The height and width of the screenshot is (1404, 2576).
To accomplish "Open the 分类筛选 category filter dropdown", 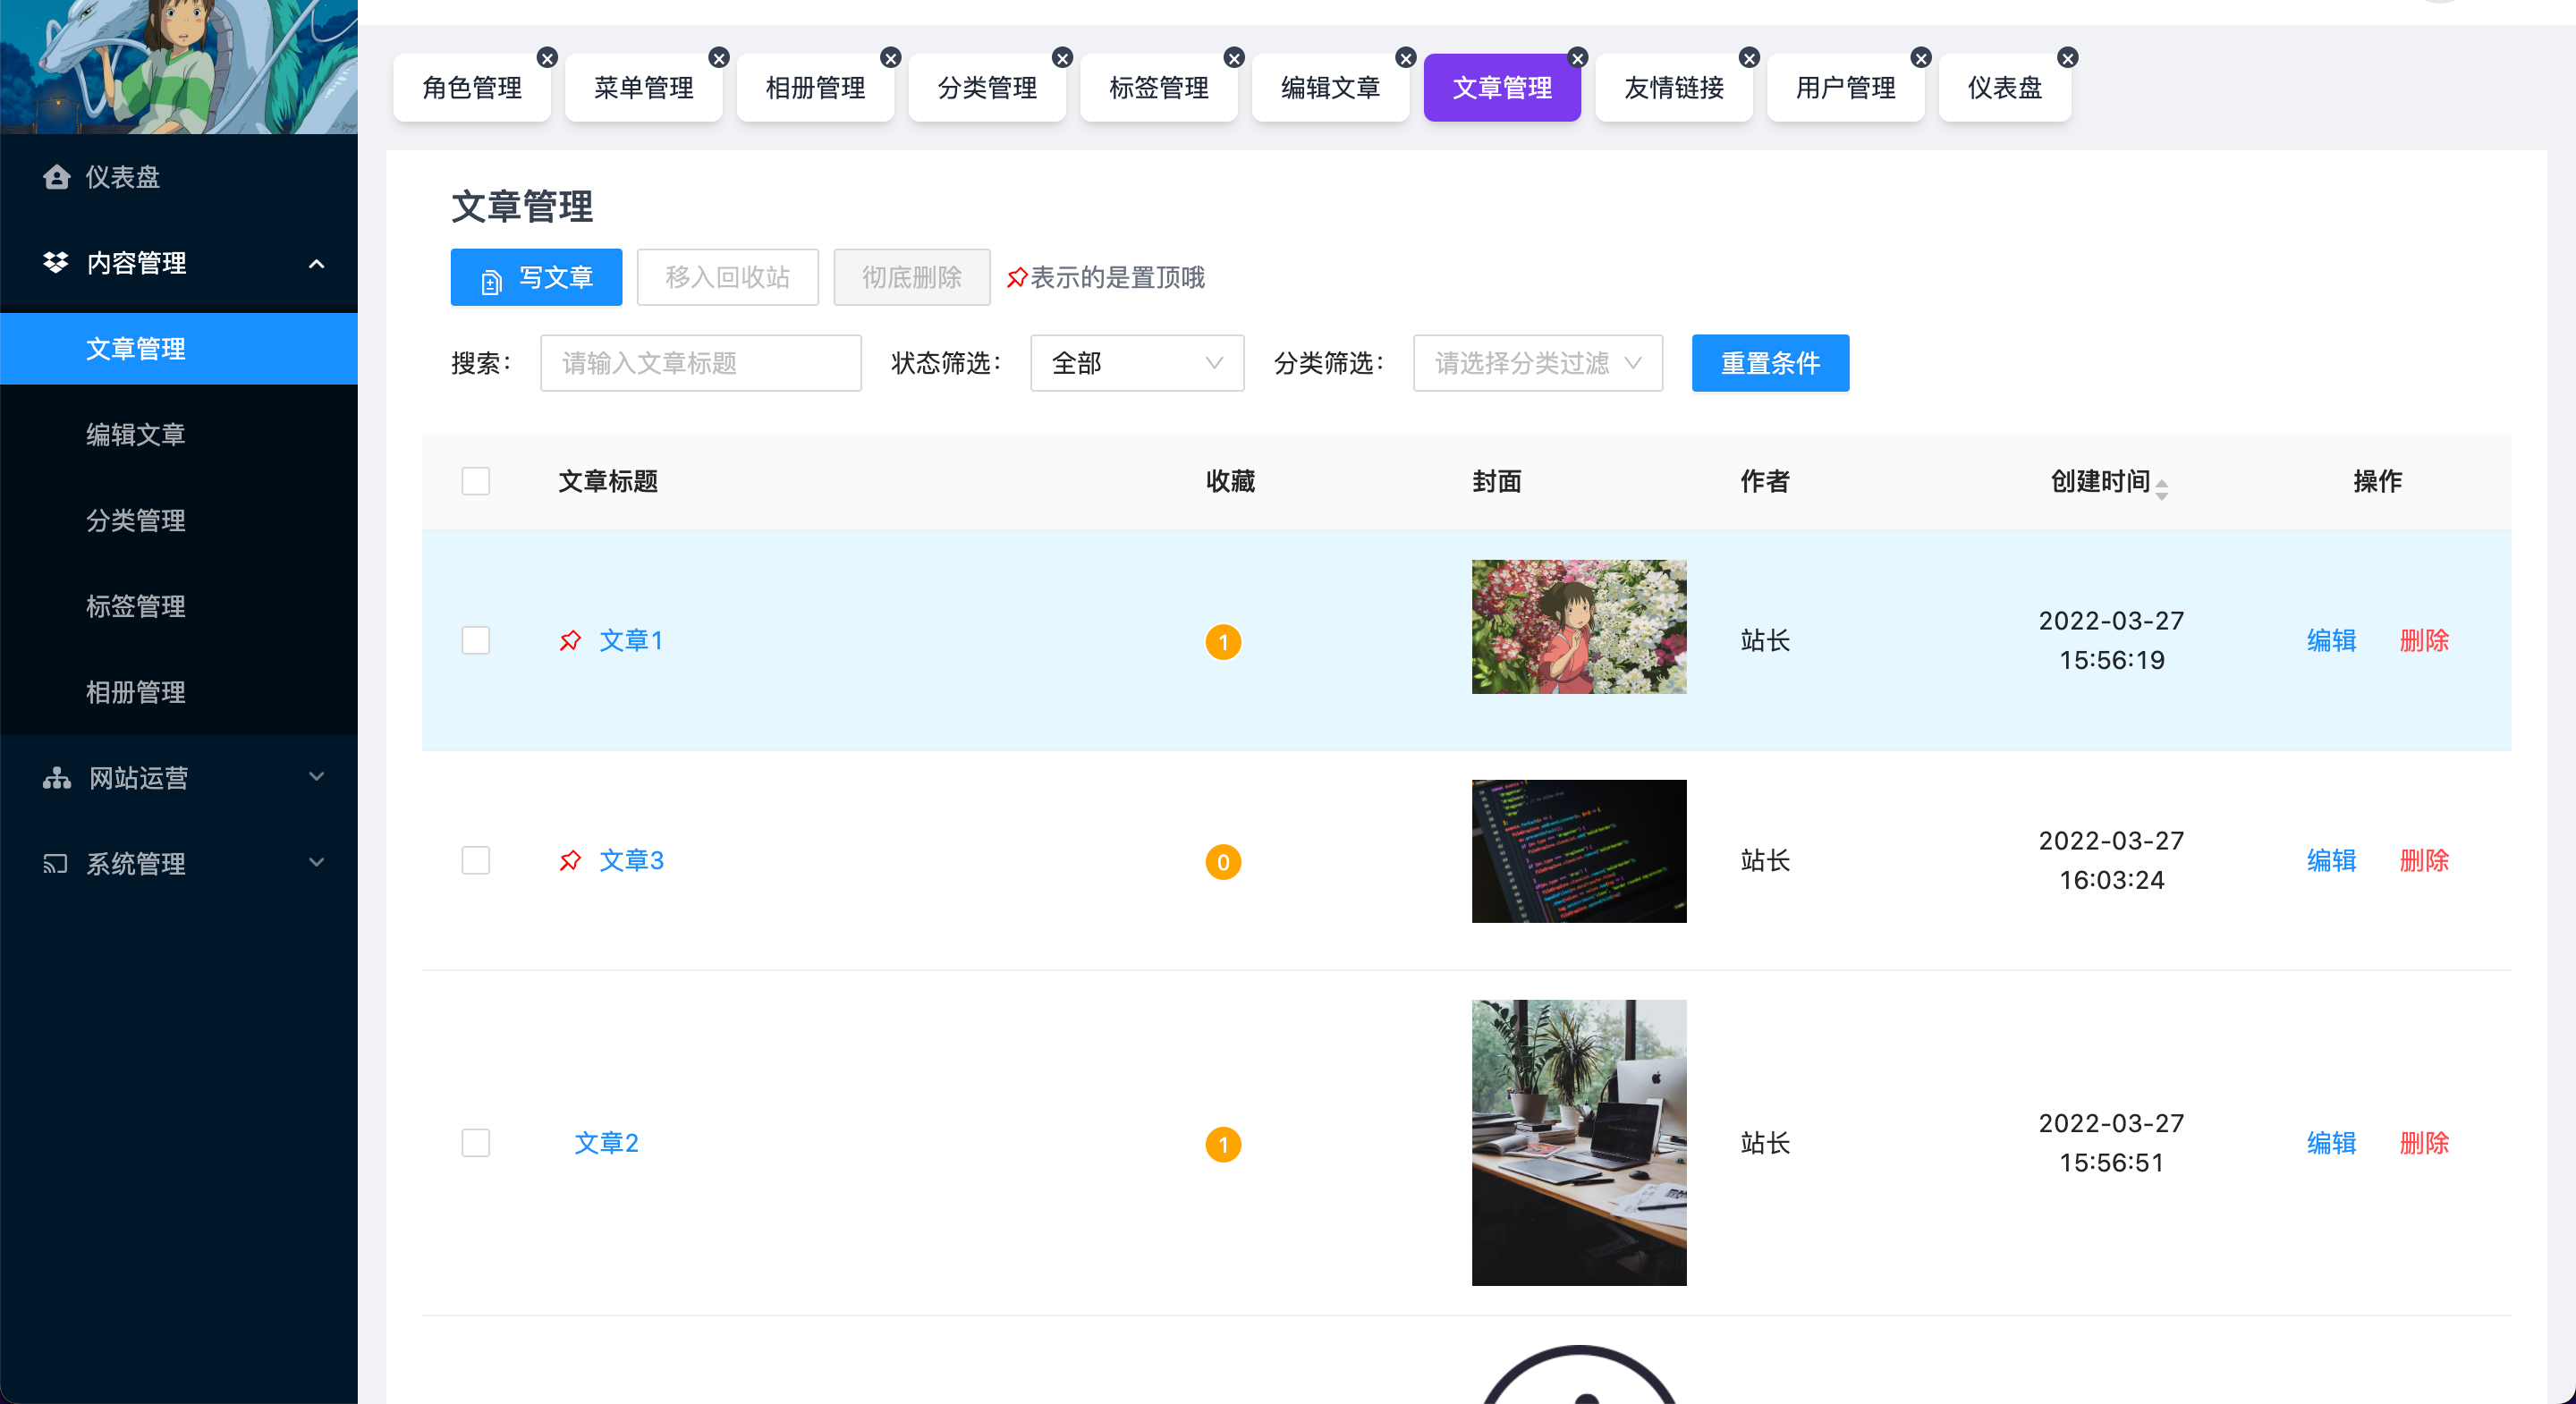I will [1538, 363].
